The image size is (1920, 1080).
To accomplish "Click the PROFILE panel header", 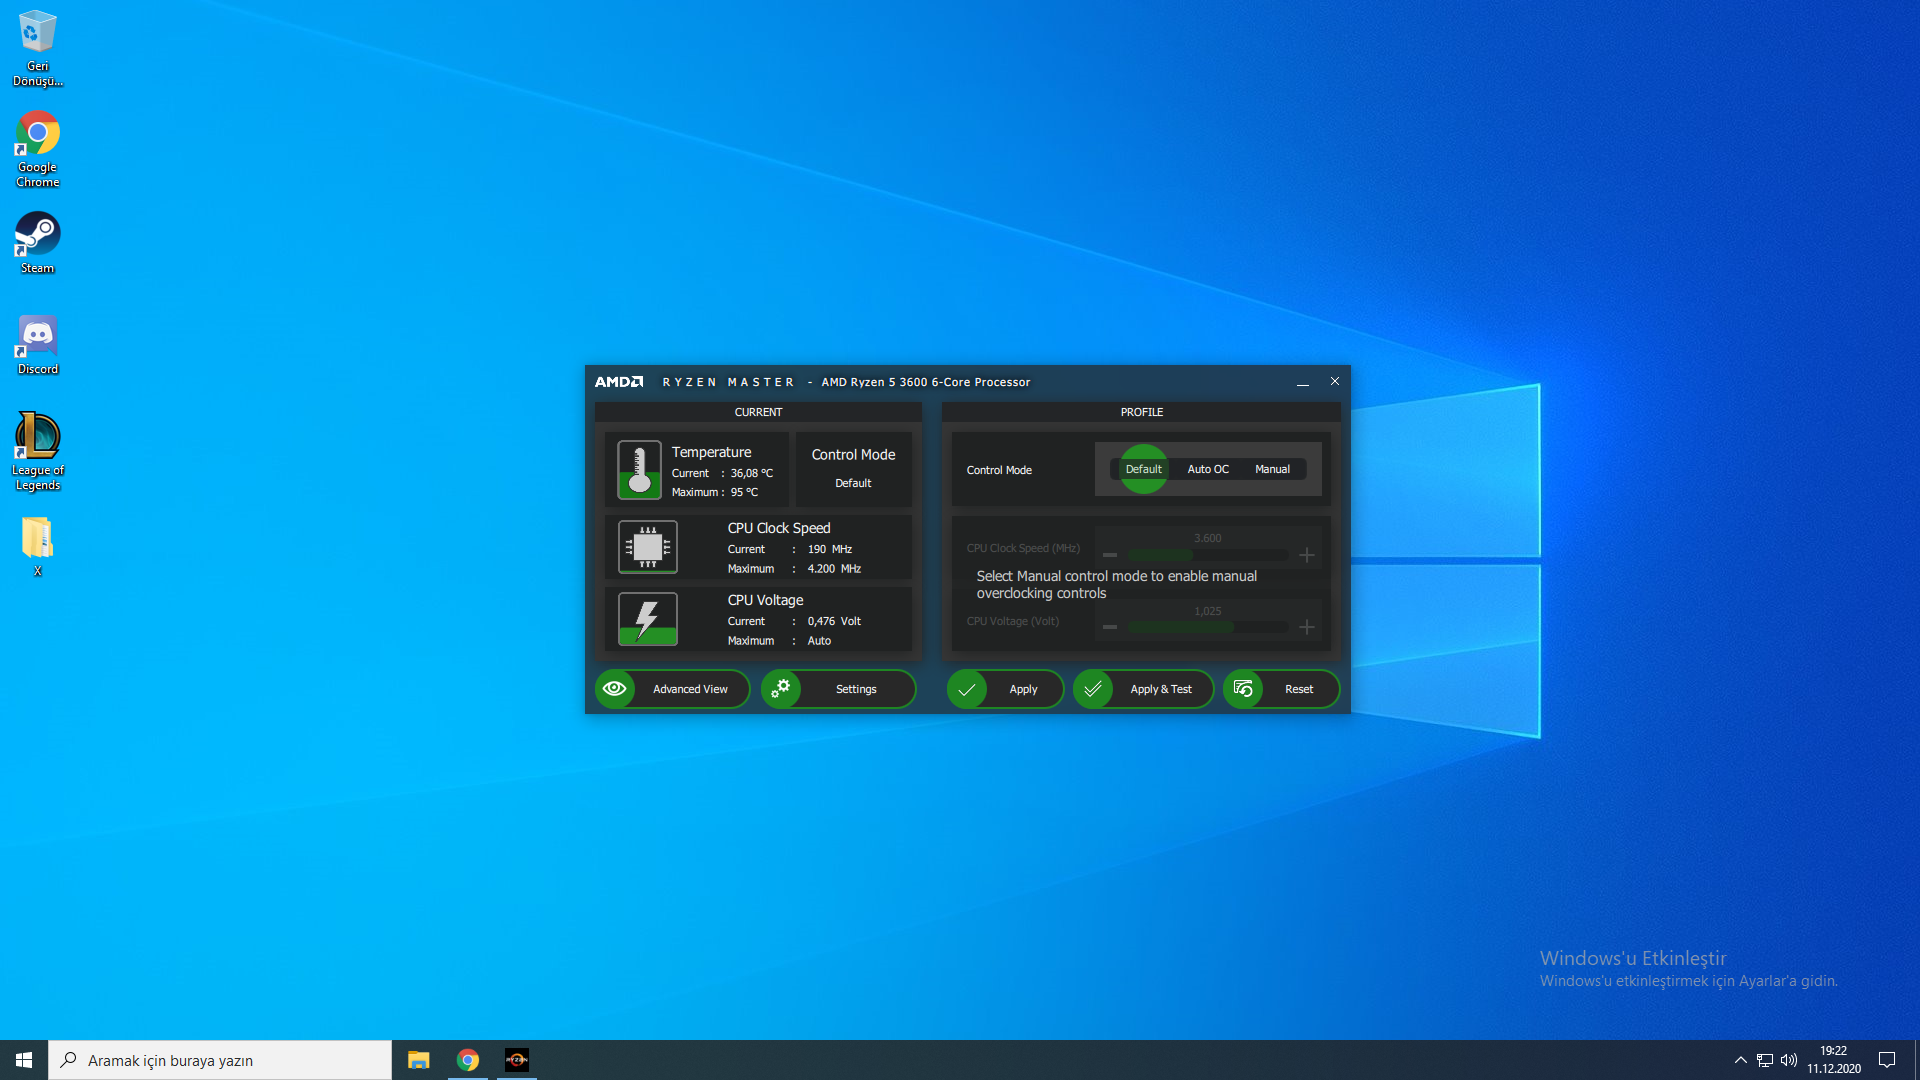I will (1141, 412).
